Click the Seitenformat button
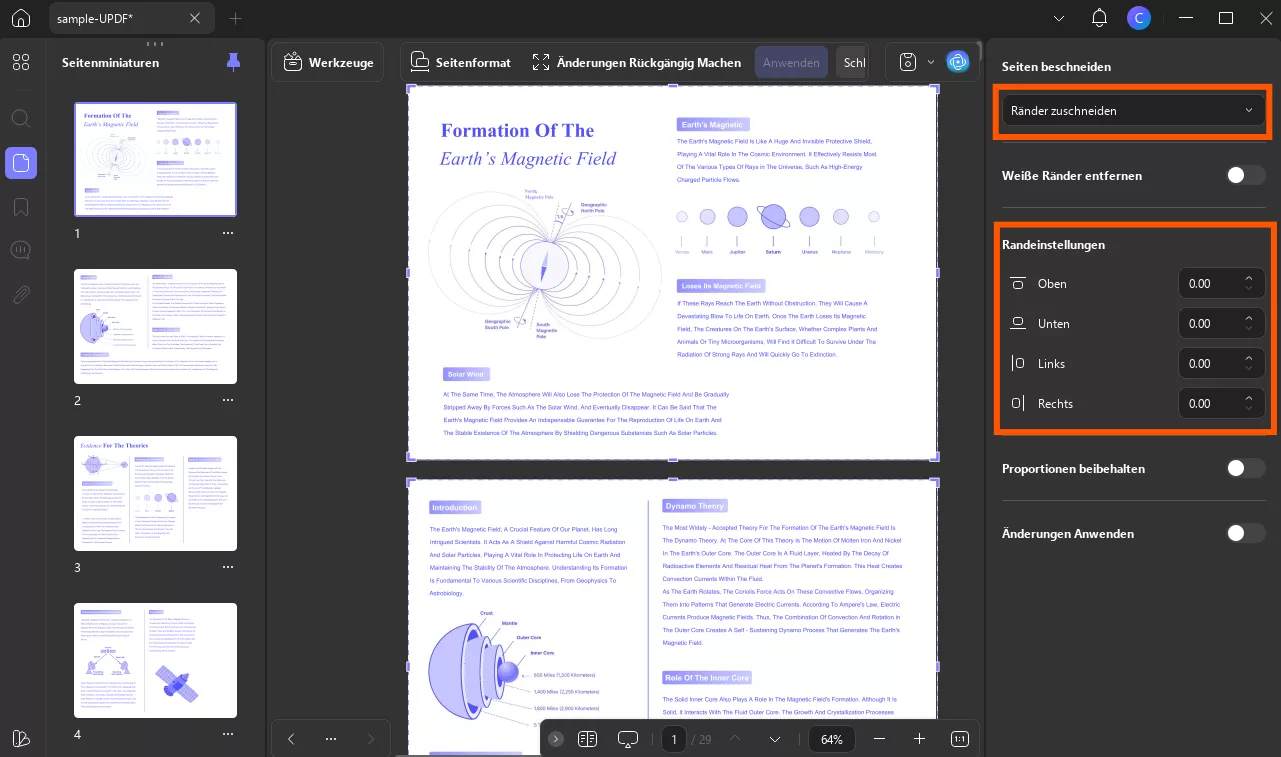Image resolution: width=1281 pixels, height=757 pixels. (460, 62)
